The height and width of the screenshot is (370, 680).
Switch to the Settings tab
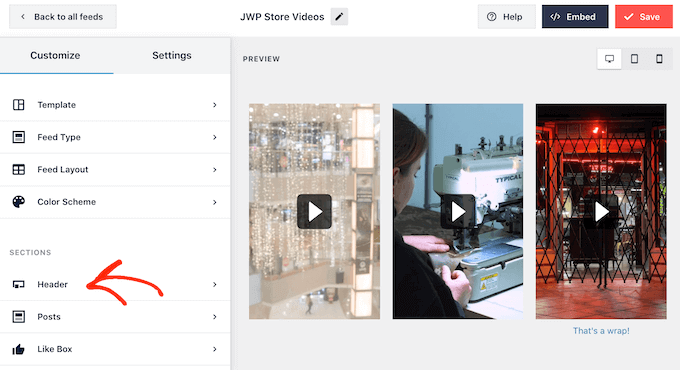click(172, 56)
